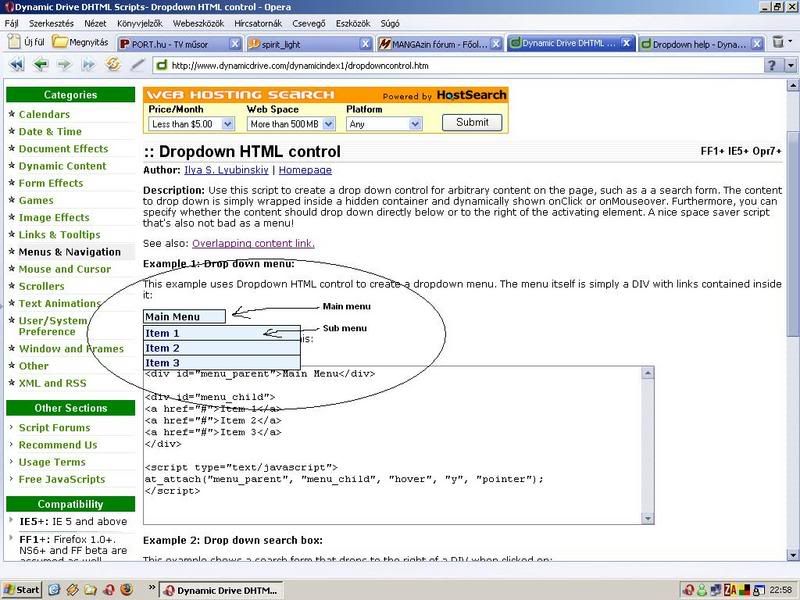
Task: Open the address bar dropdown arrow
Action: pyautogui.click(x=791, y=65)
